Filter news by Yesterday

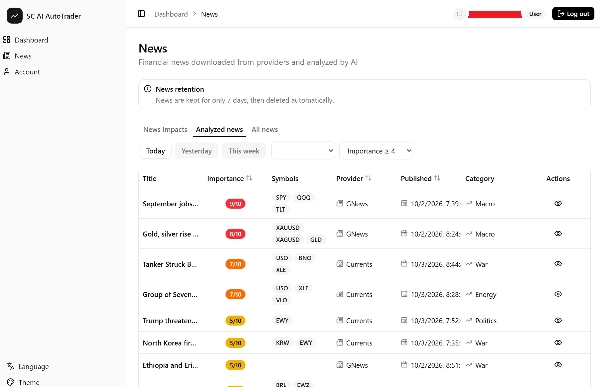tap(197, 151)
